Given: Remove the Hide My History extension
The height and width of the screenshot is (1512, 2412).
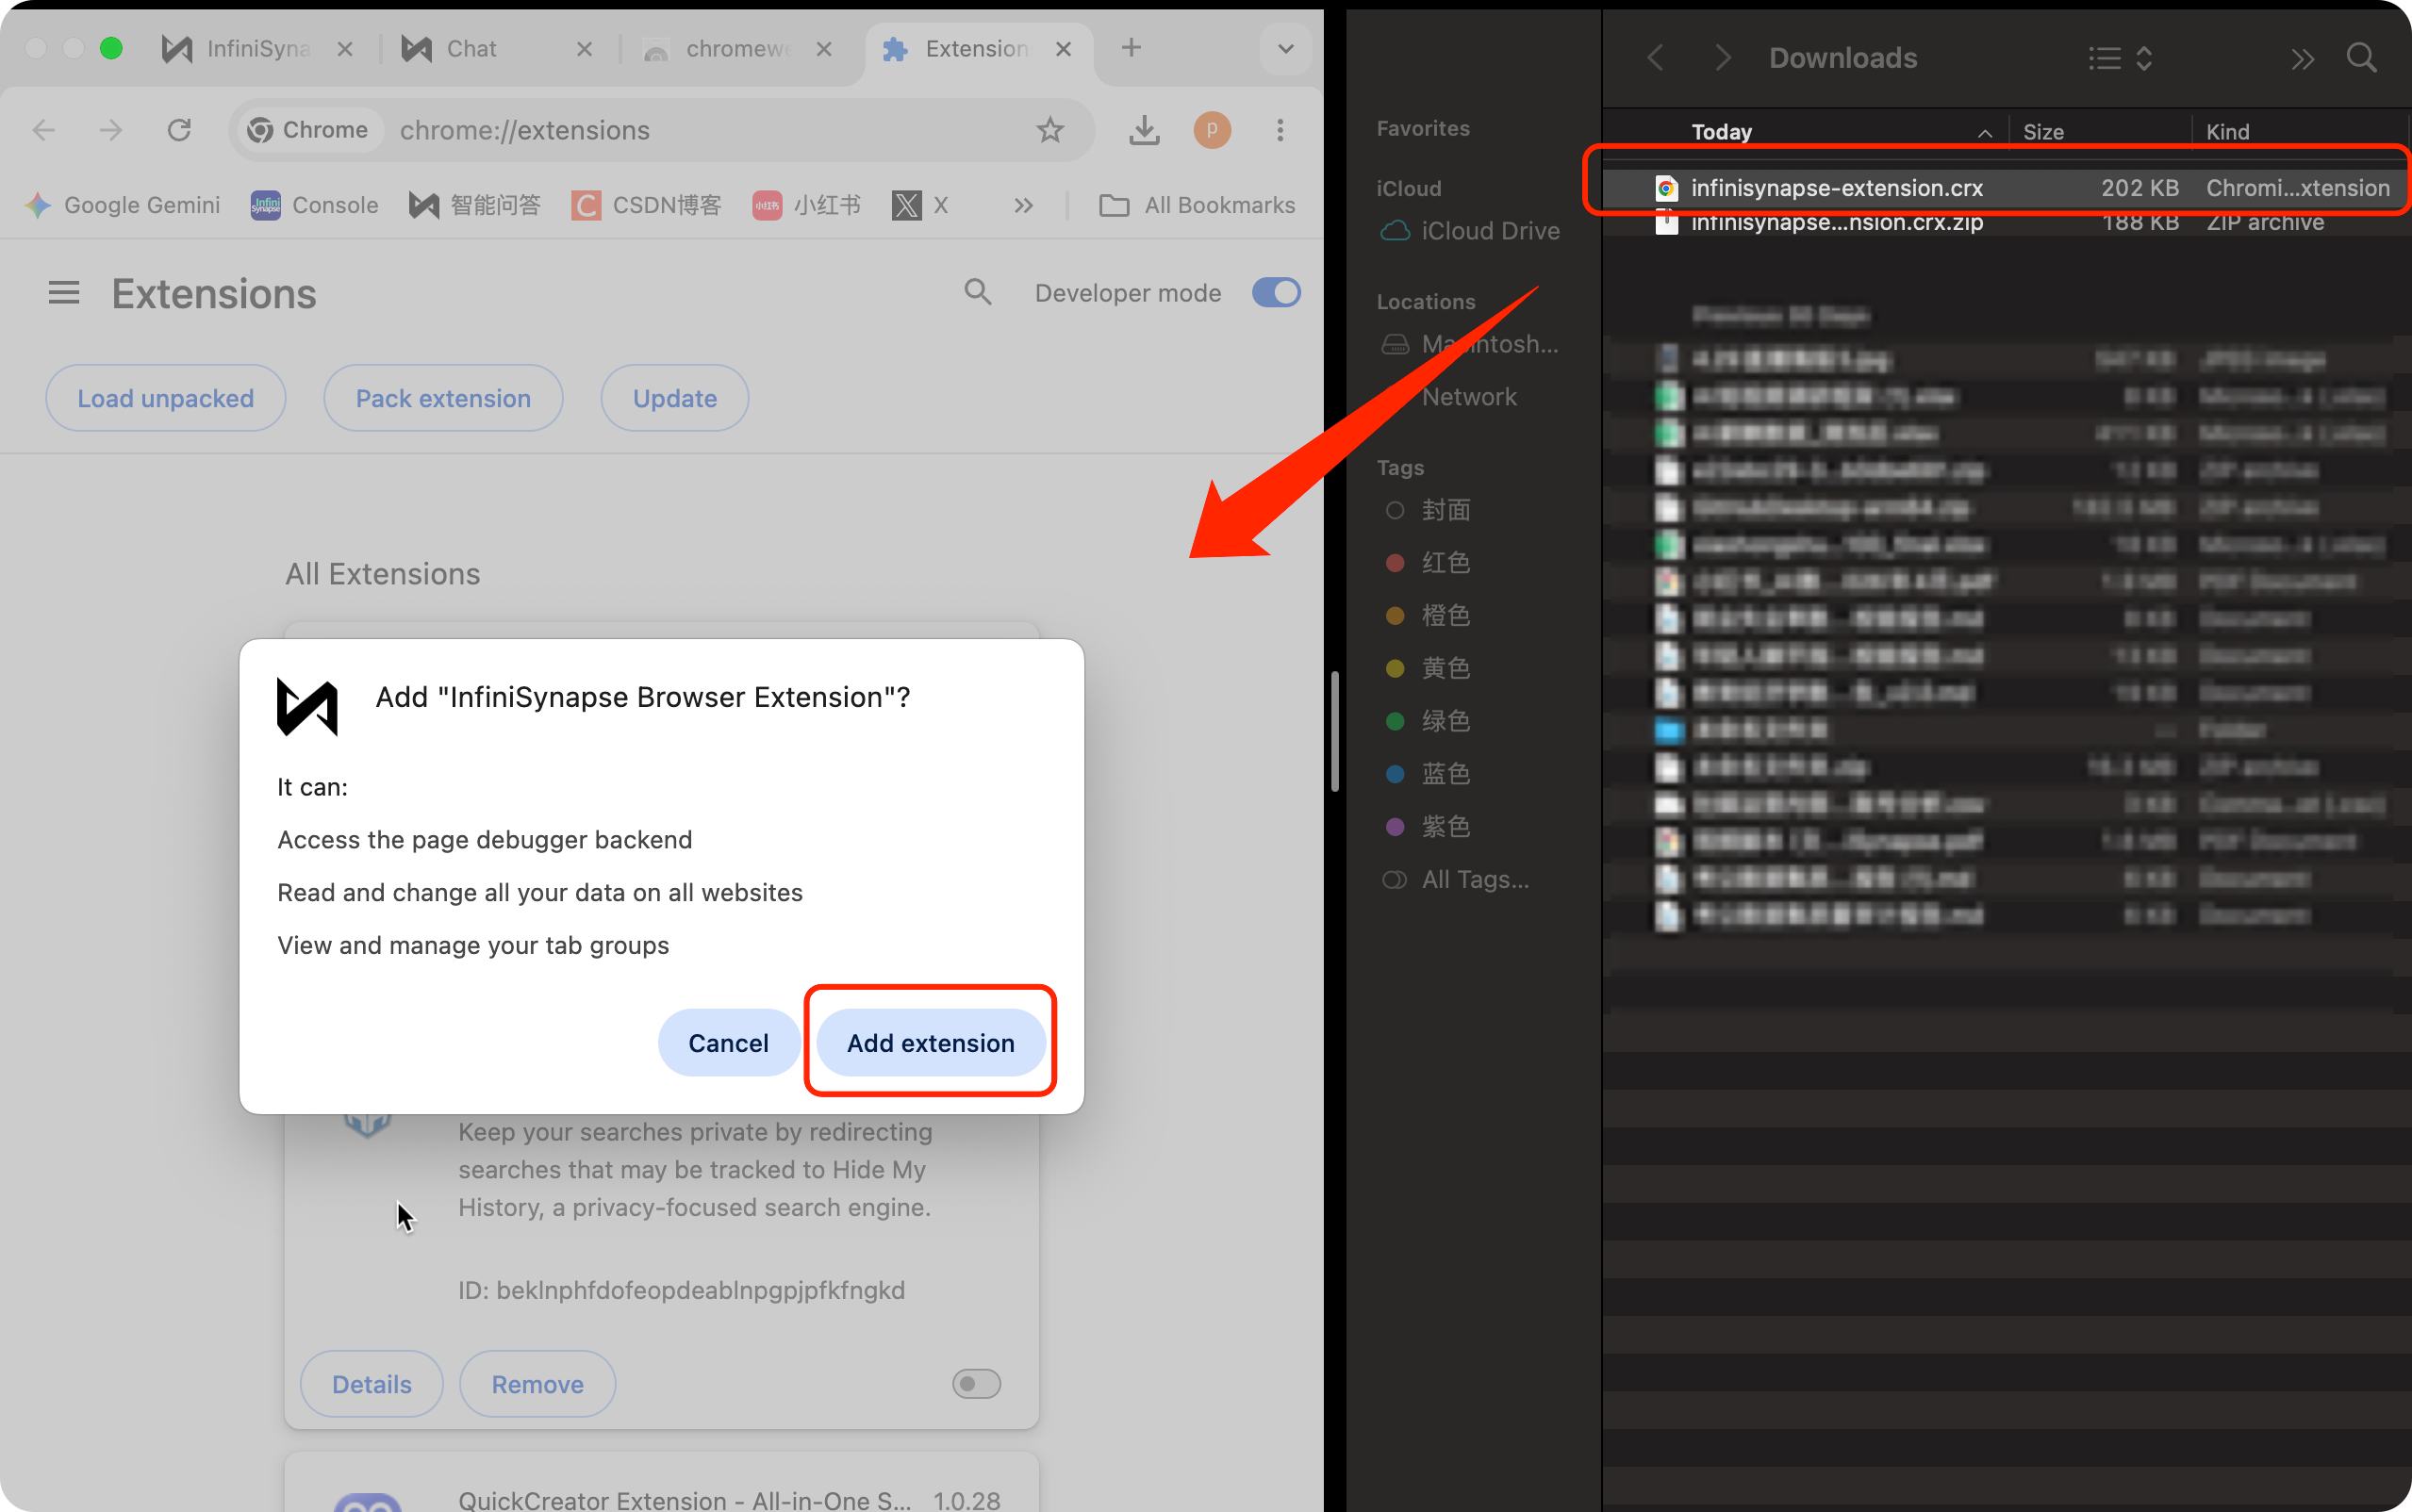Looking at the screenshot, I should click(537, 1384).
